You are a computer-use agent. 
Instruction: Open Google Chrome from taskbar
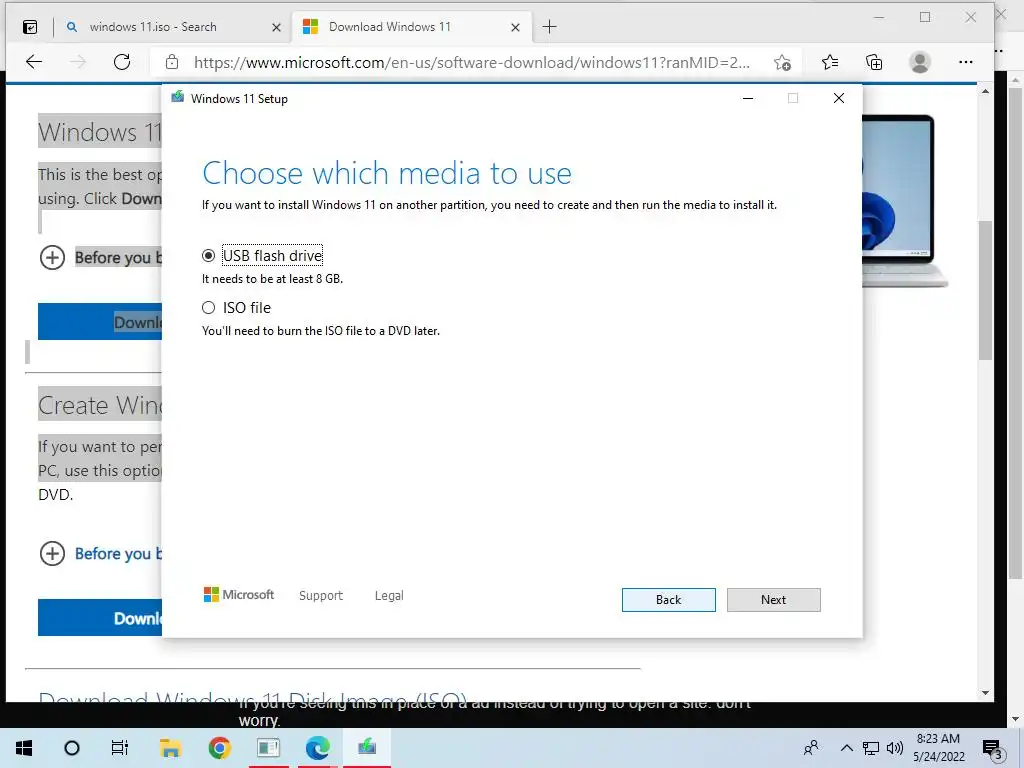coord(219,748)
